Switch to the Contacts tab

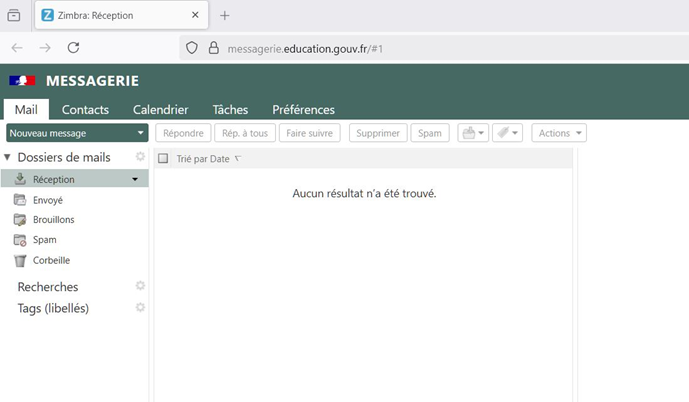85,110
